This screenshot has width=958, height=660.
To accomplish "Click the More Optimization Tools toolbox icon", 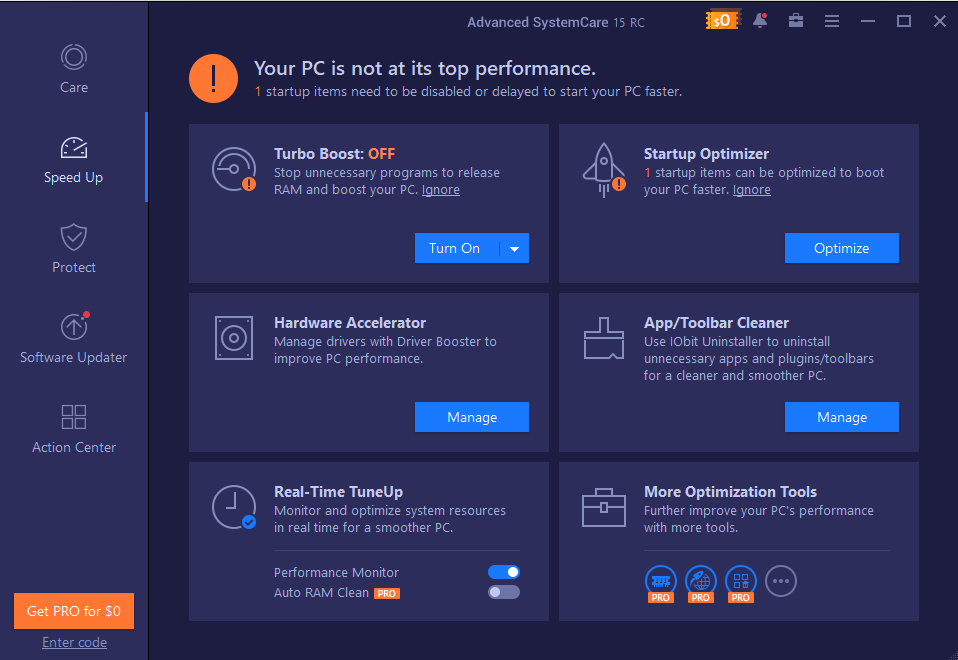I will pyautogui.click(x=604, y=507).
